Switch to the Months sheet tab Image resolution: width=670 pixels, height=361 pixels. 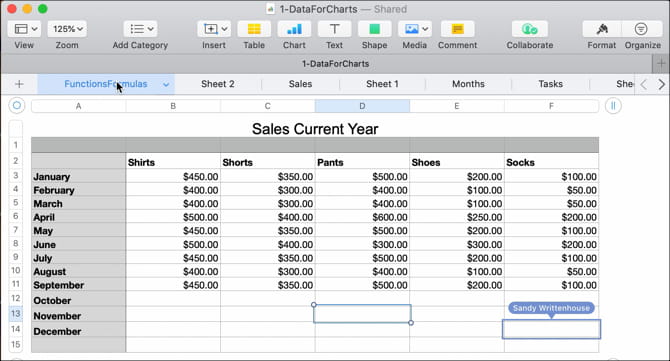pos(468,84)
